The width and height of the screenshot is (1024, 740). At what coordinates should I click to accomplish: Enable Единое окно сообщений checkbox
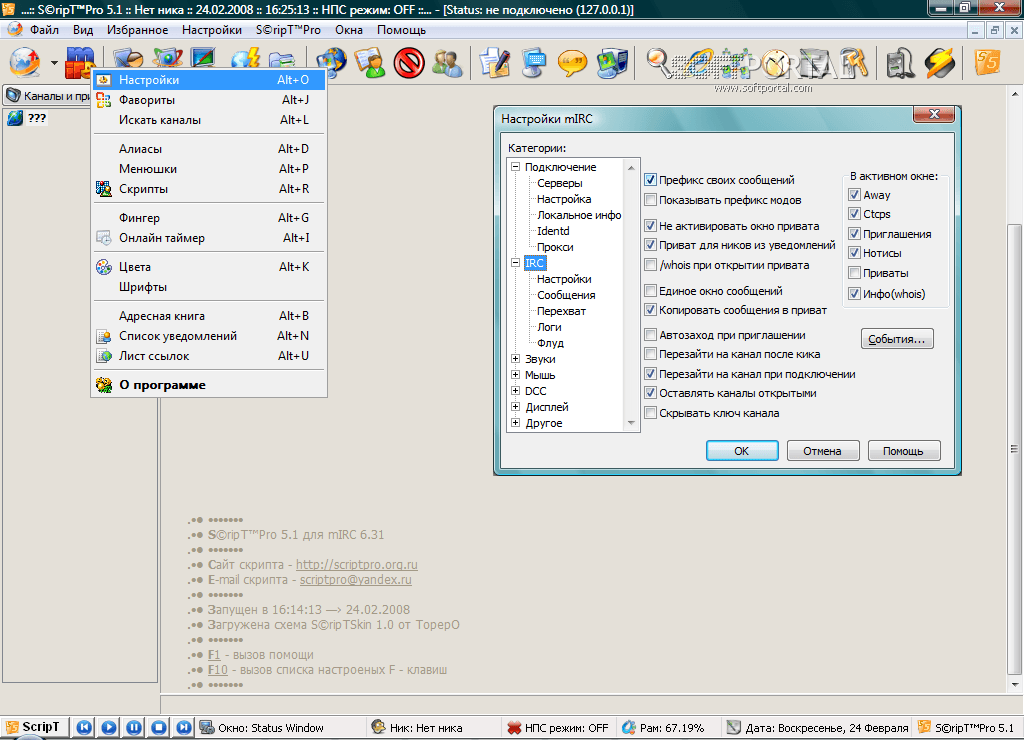[x=650, y=291]
